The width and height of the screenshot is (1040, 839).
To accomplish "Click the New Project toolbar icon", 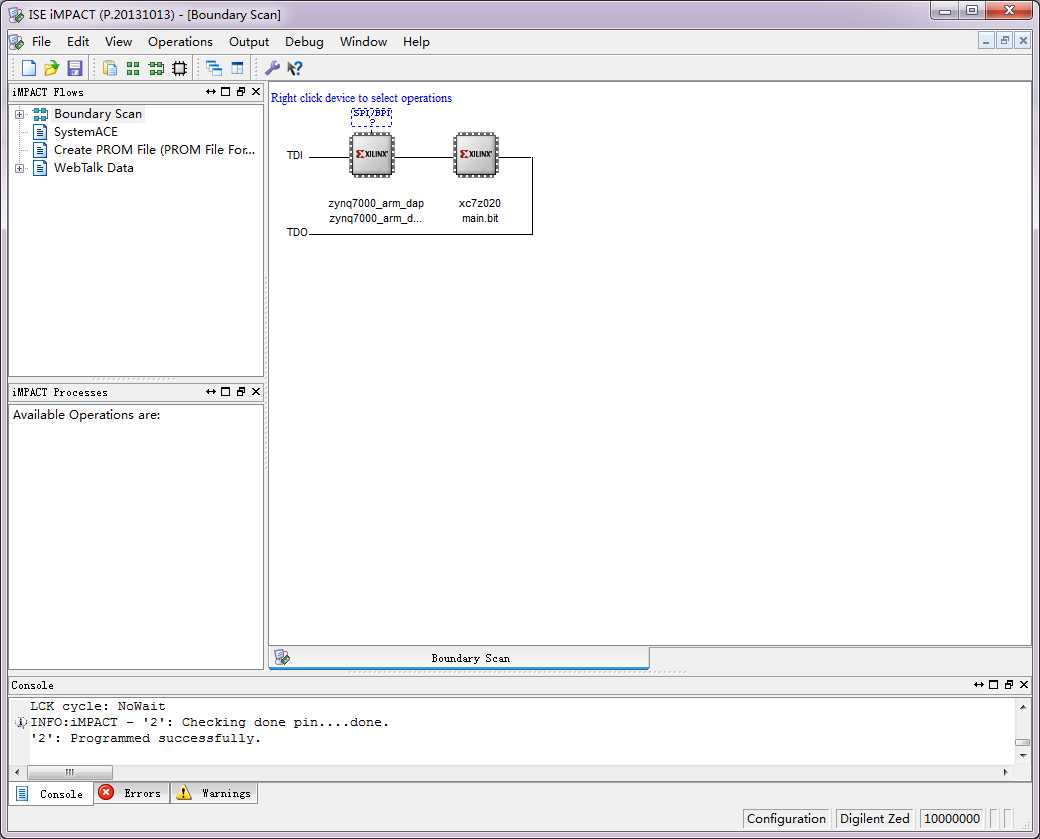I will click(x=29, y=68).
